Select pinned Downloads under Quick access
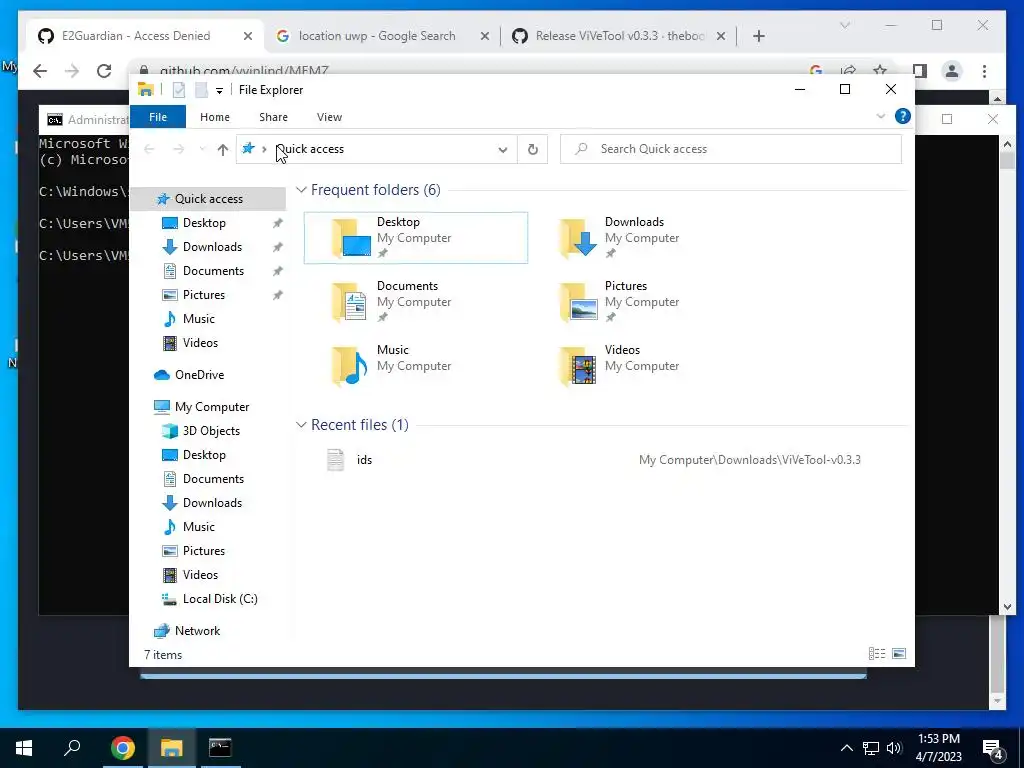The width and height of the screenshot is (1024, 768). tap(212, 247)
